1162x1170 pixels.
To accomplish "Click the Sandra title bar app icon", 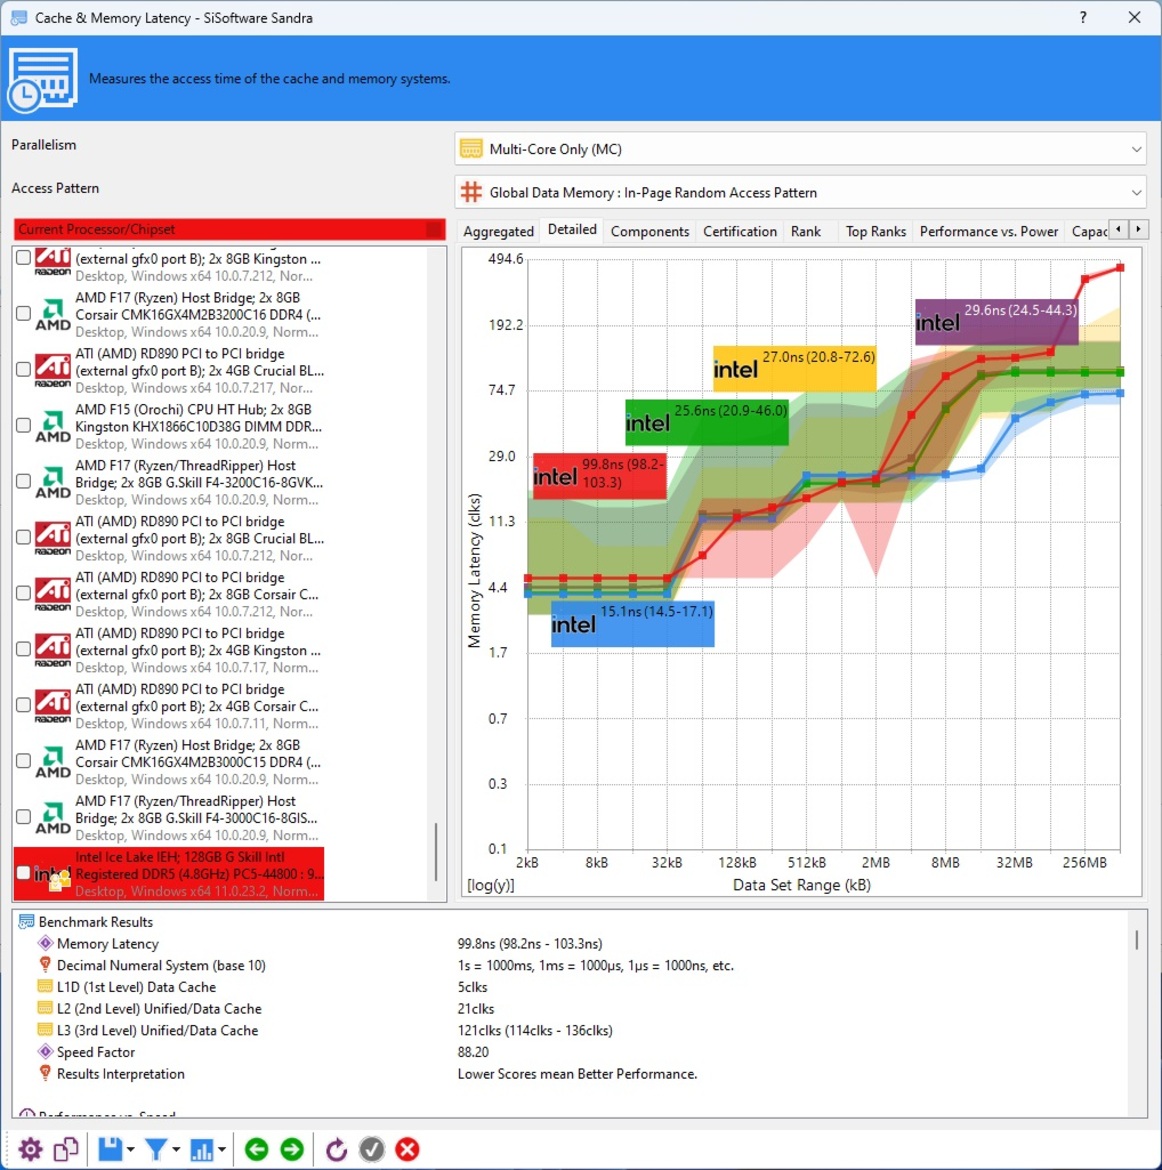I will [19, 17].
